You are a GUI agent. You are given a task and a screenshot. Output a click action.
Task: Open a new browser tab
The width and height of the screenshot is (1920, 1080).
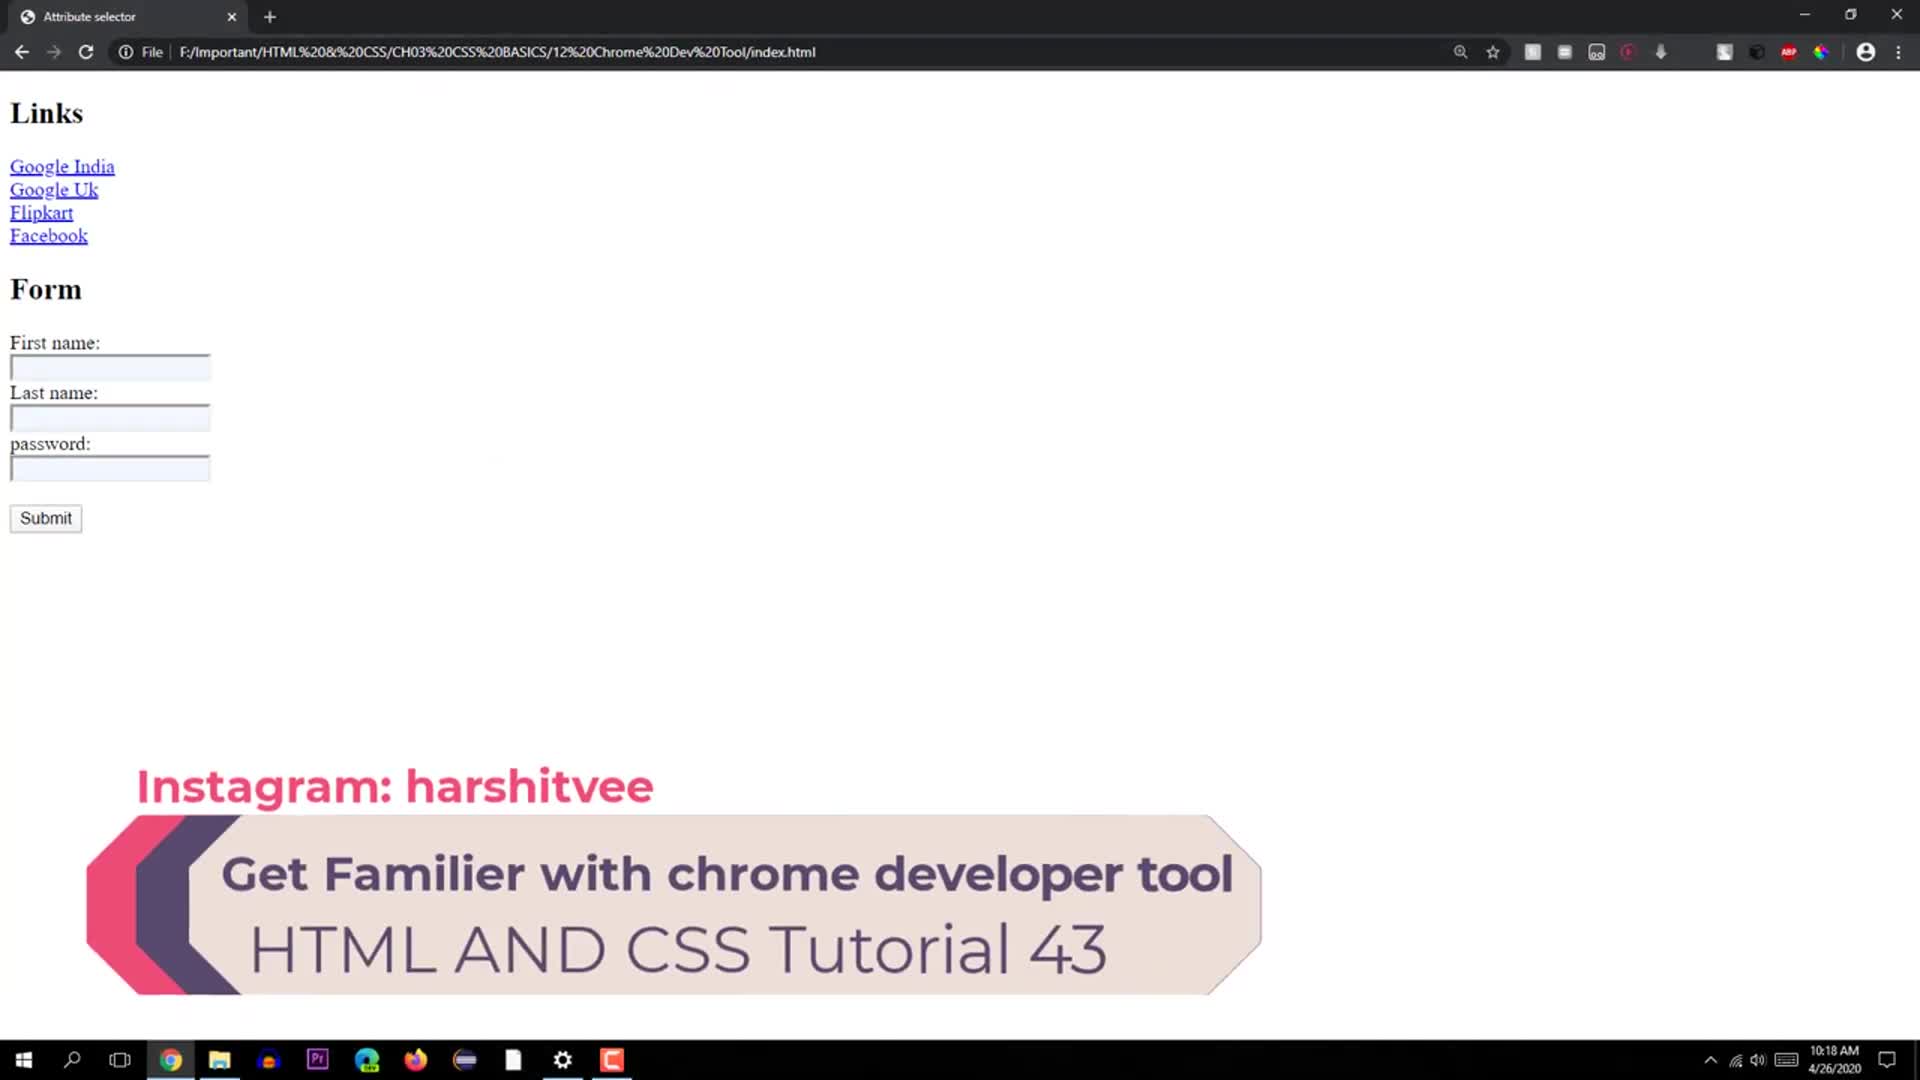pos(269,16)
